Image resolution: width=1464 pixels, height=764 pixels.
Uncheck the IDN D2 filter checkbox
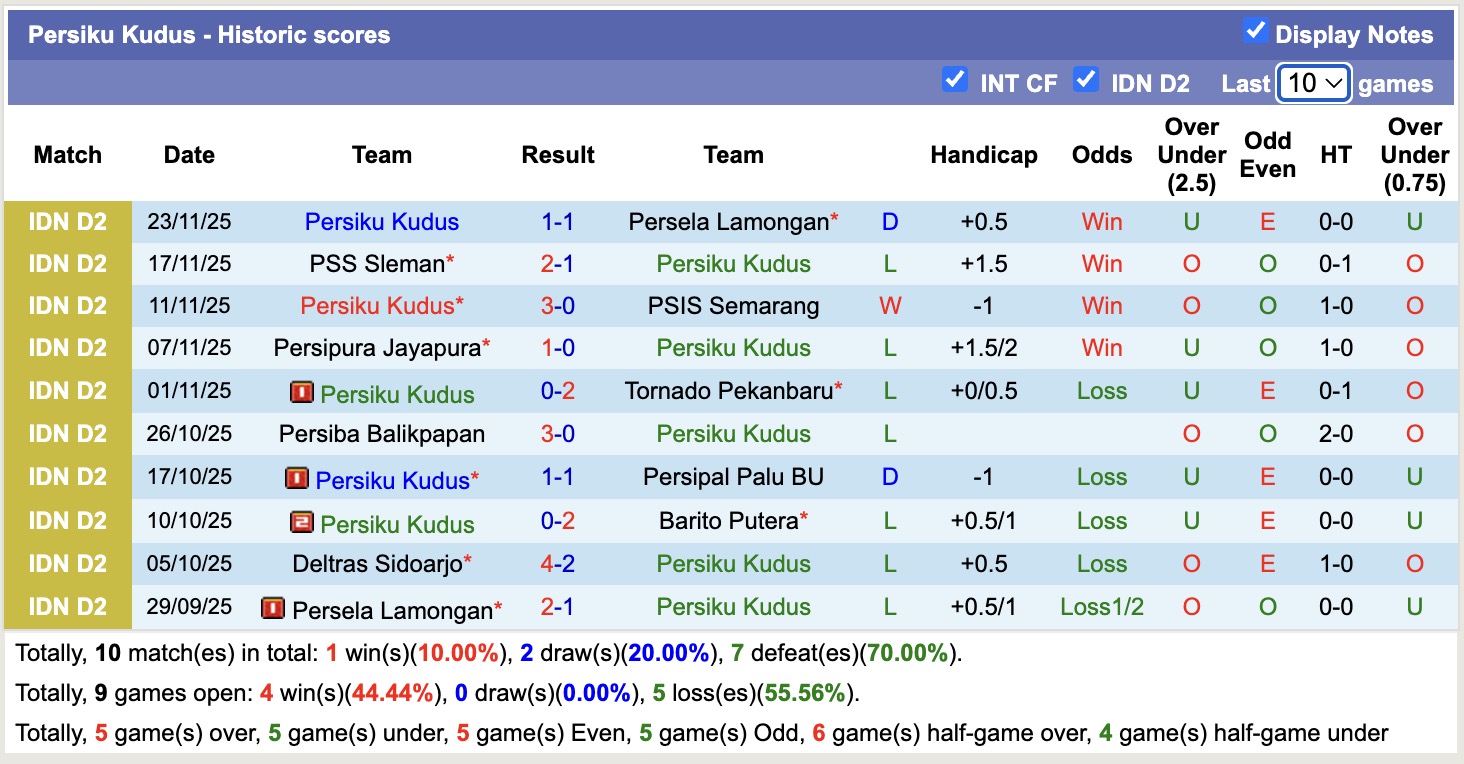point(1085,80)
